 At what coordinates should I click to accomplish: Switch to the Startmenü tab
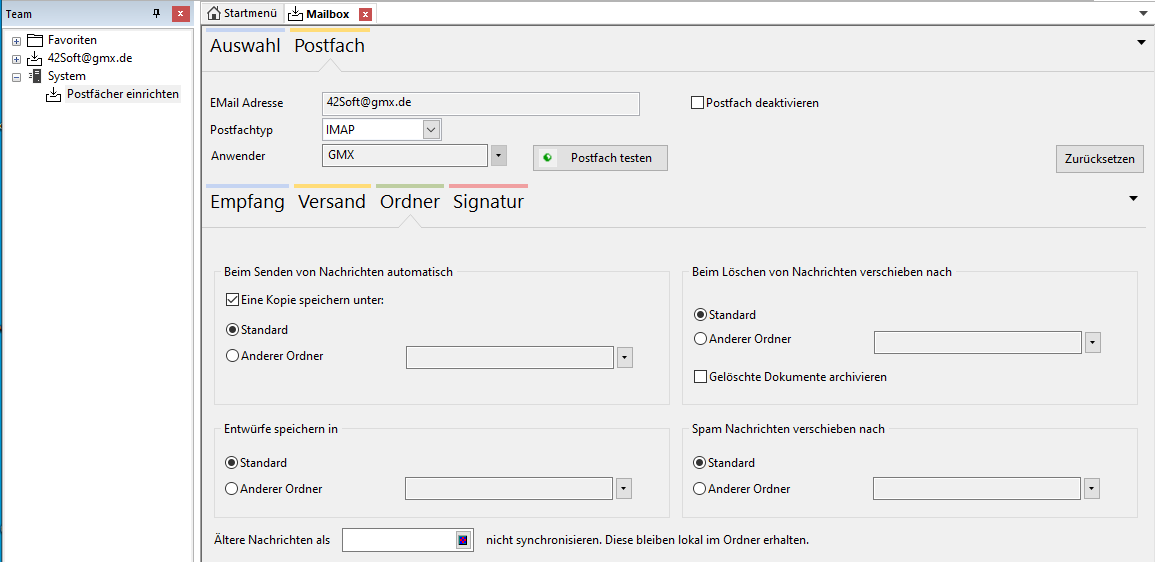[x=242, y=13]
